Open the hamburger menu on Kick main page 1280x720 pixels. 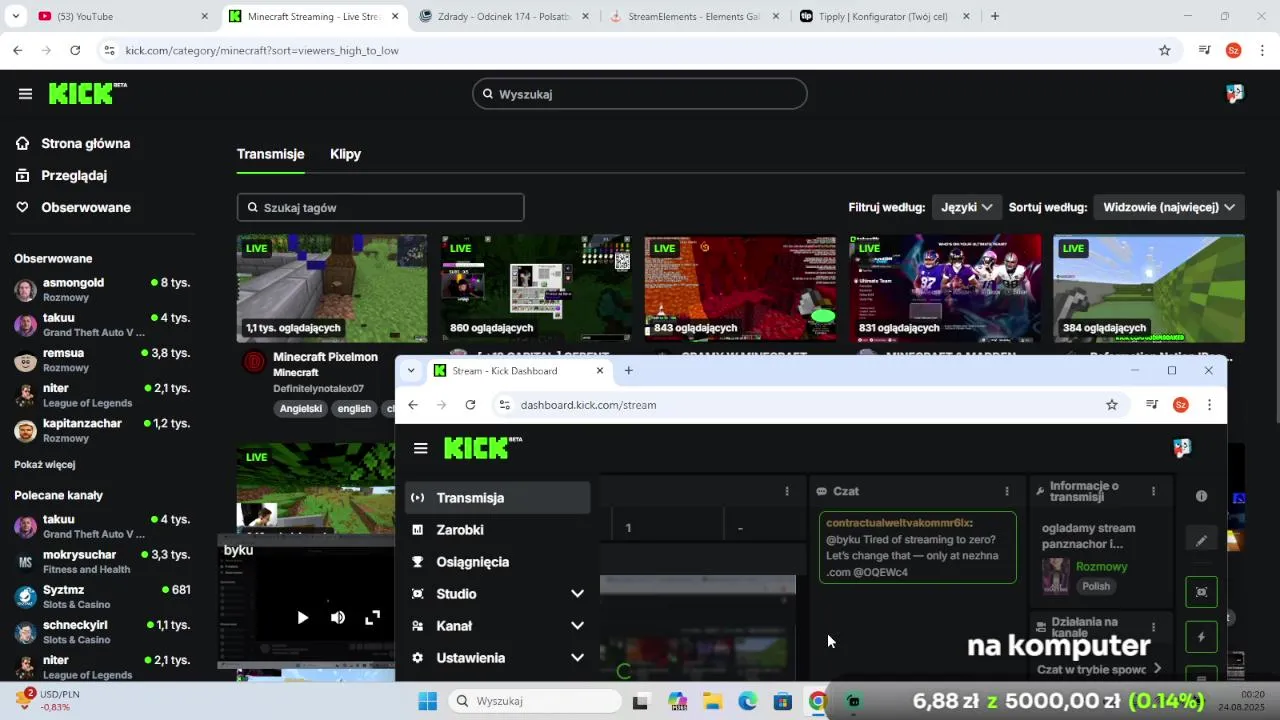pos(25,94)
